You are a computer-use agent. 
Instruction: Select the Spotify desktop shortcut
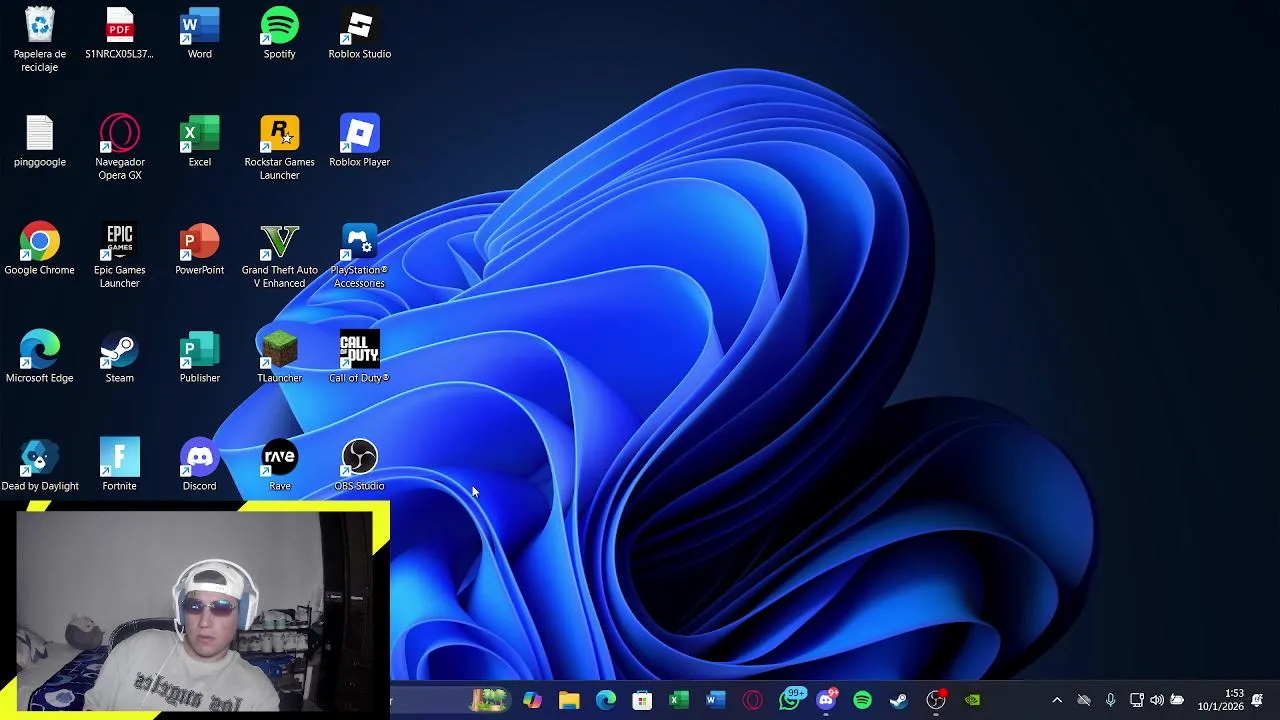[279, 33]
